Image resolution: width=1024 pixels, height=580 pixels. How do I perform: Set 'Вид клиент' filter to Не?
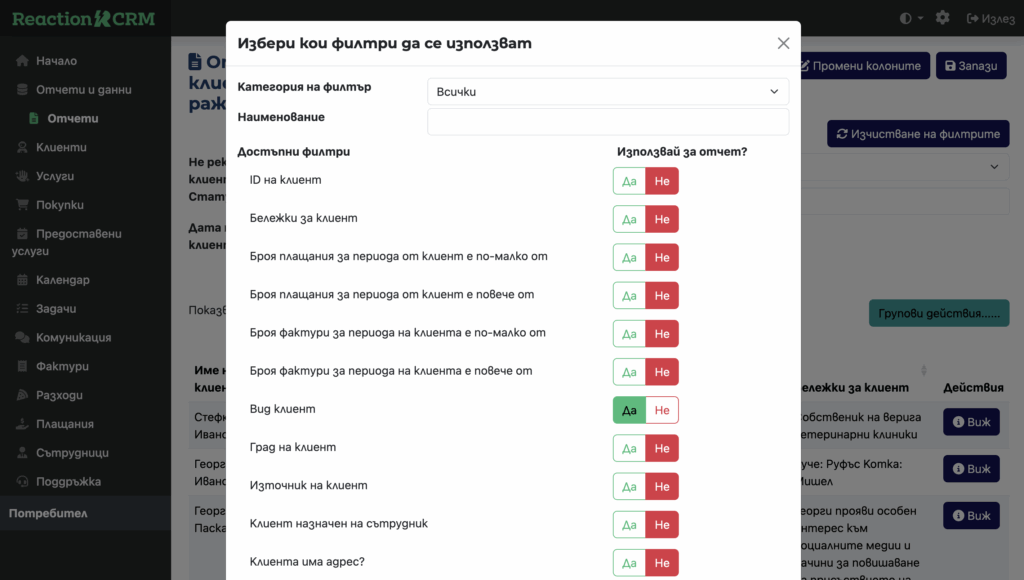point(662,410)
